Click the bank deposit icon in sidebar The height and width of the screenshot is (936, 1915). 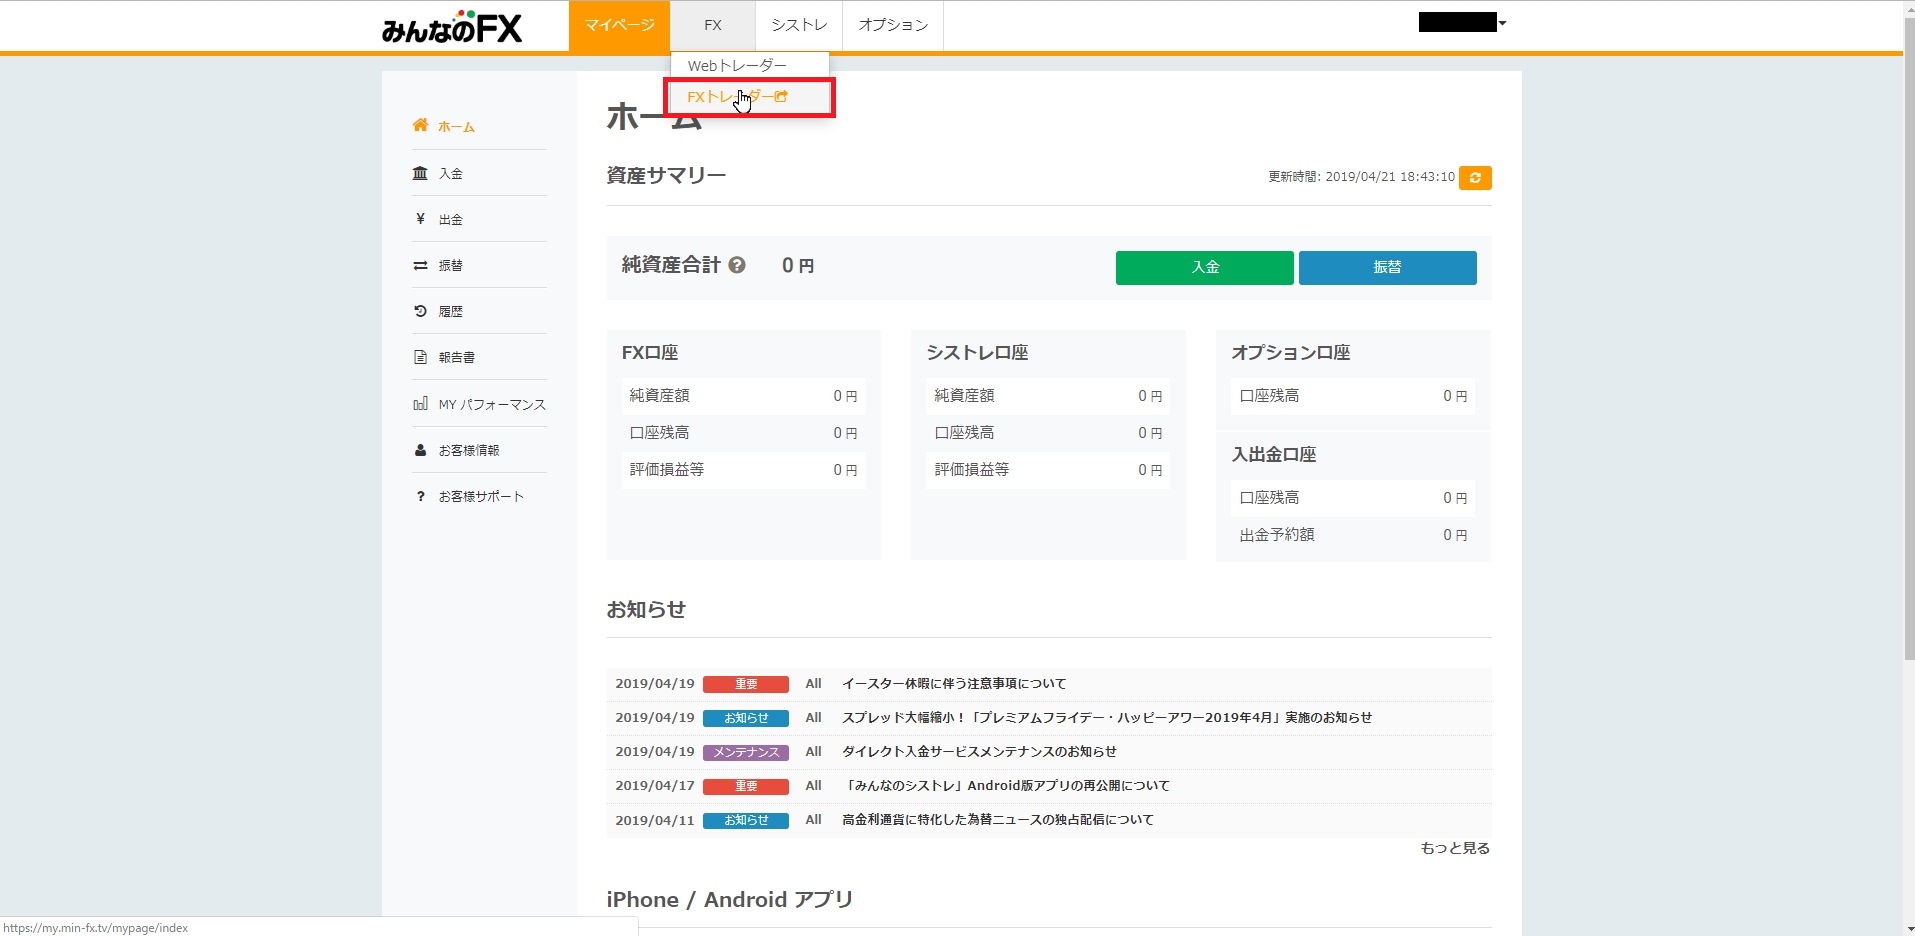click(x=420, y=173)
